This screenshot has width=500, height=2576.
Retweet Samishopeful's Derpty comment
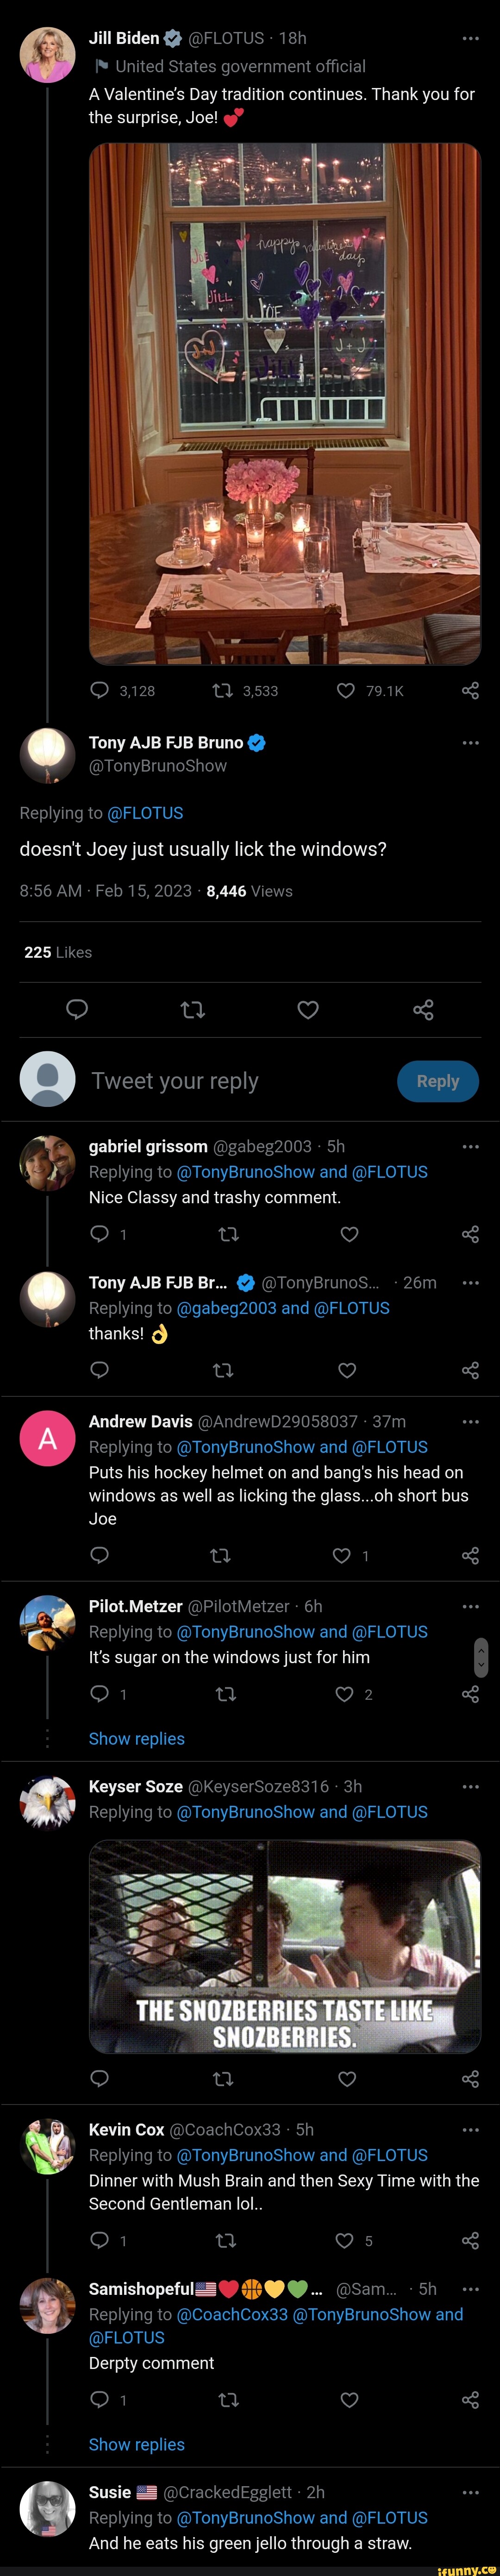click(228, 2399)
